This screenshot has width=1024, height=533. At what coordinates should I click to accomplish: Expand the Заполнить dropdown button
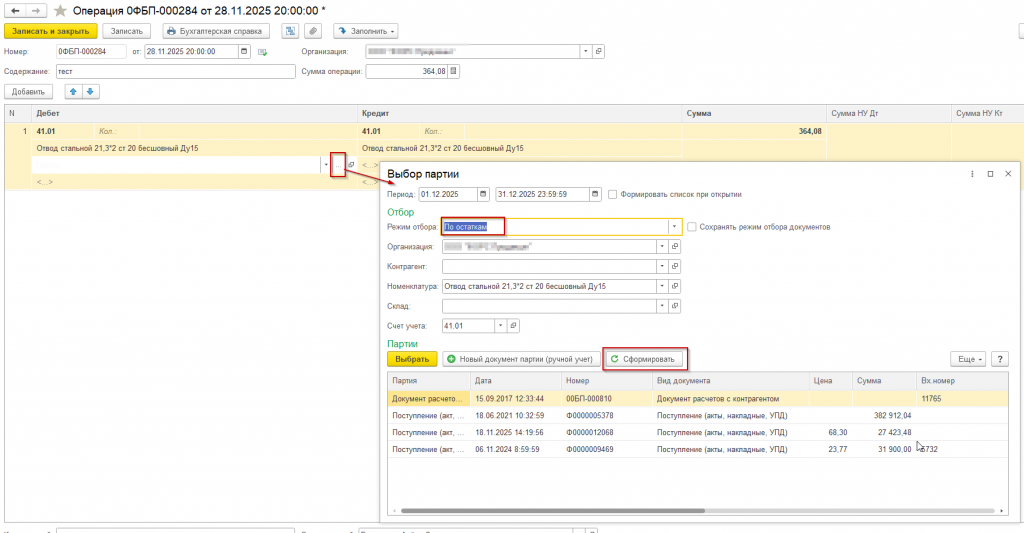[366, 31]
